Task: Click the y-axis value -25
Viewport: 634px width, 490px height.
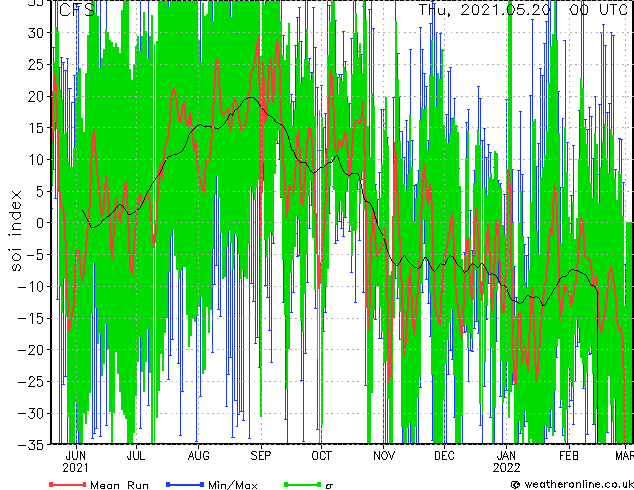Action: click(32, 382)
